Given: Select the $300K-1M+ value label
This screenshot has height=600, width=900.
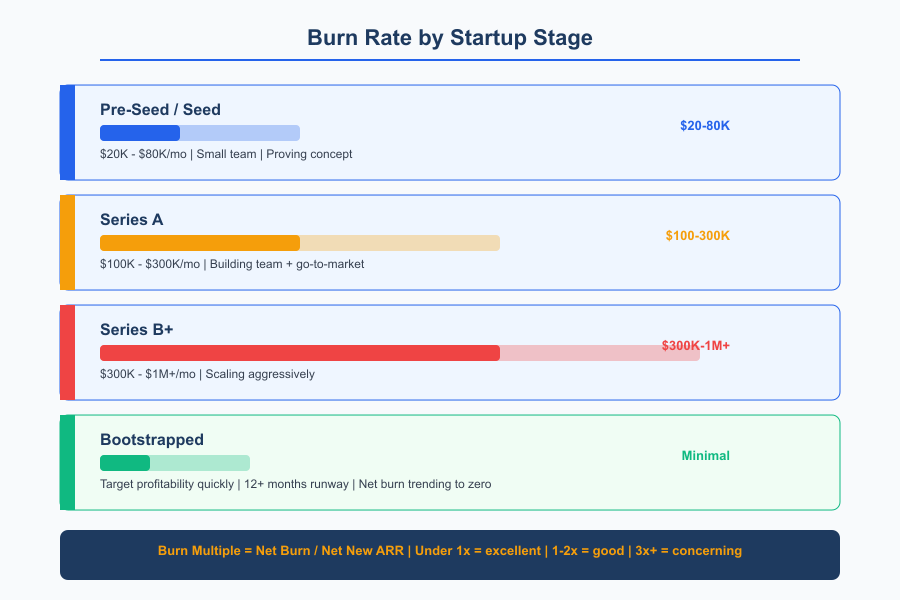Looking at the screenshot, I should pos(696,346).
